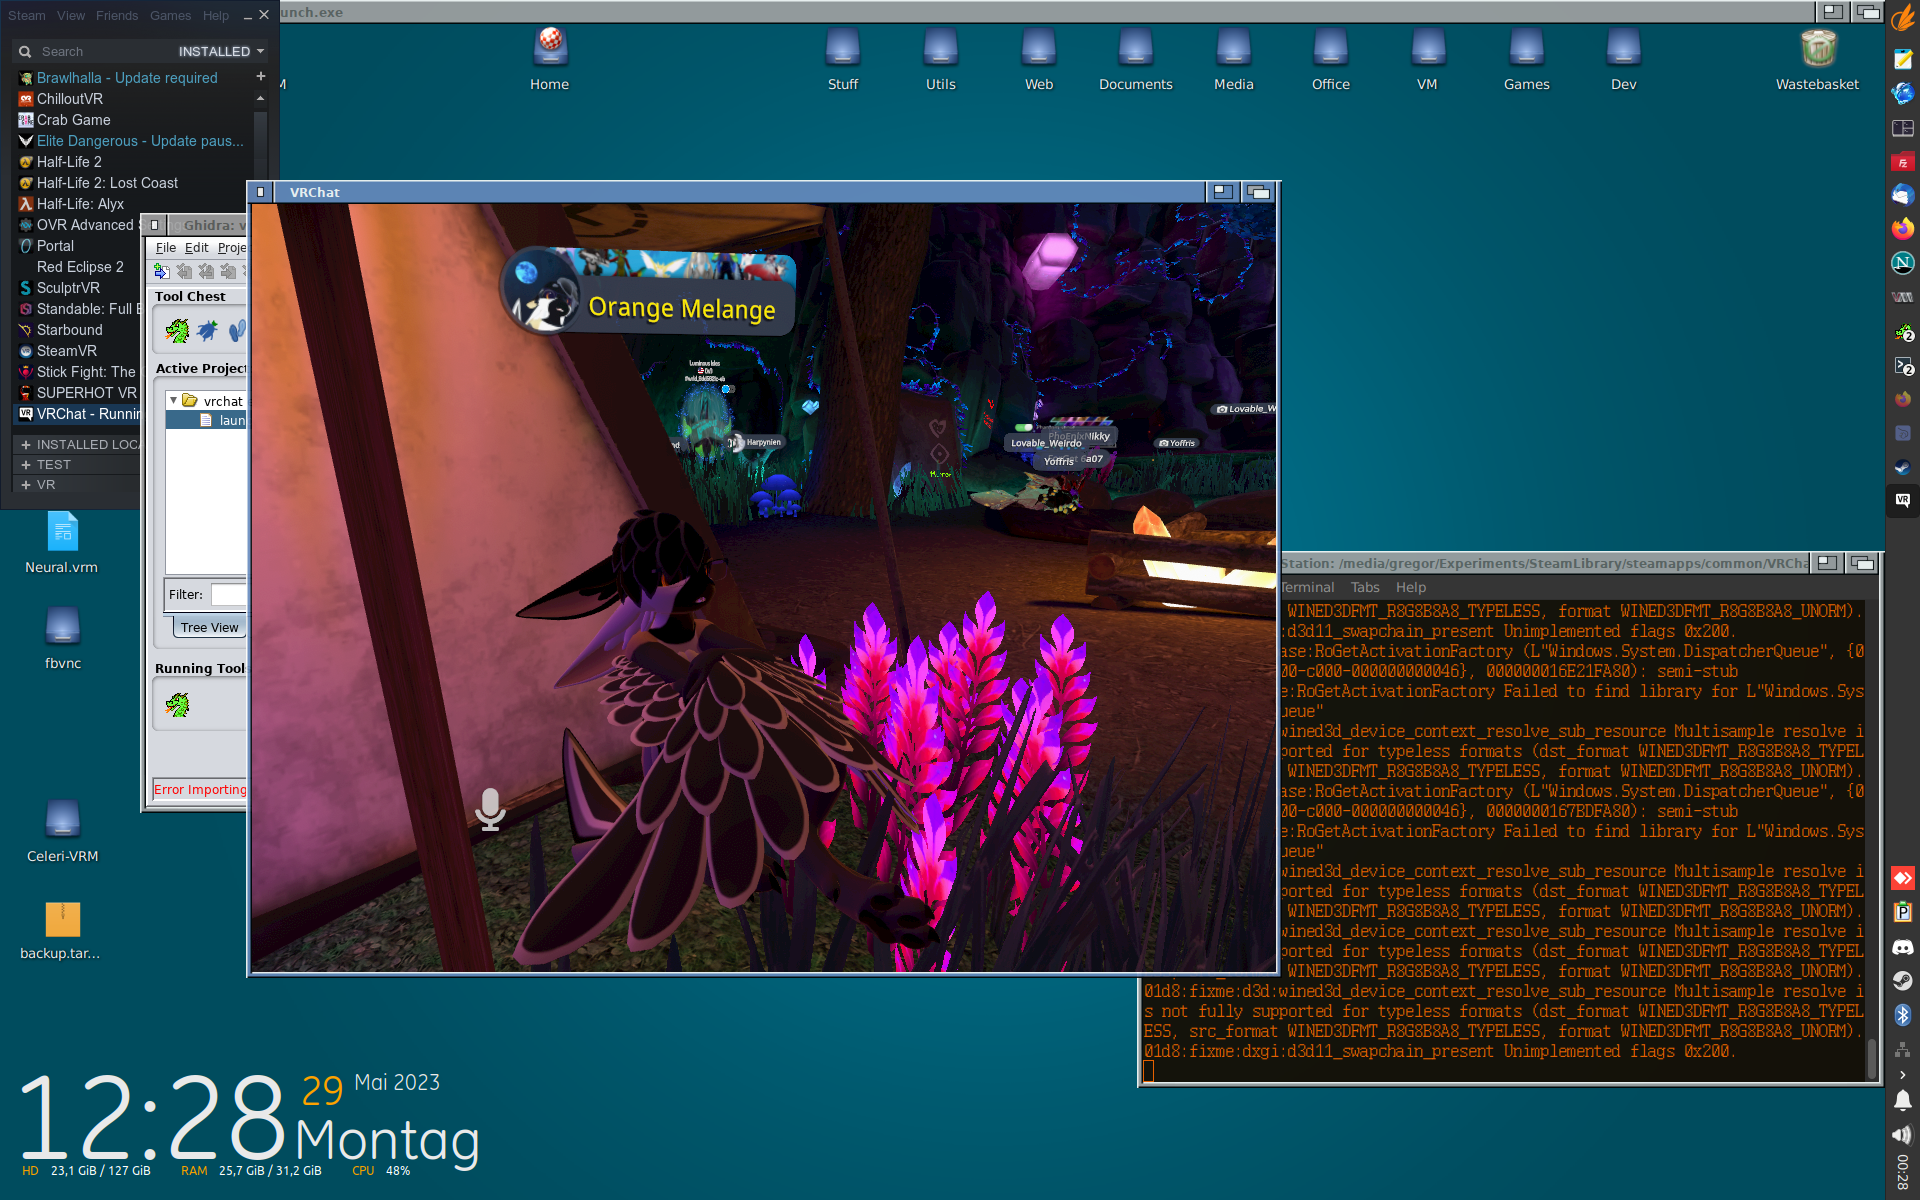This screenshot has width=1920, height=1200.
Task: Toggle the VRChat microphone mute icon
Action: tap(490, 809)
